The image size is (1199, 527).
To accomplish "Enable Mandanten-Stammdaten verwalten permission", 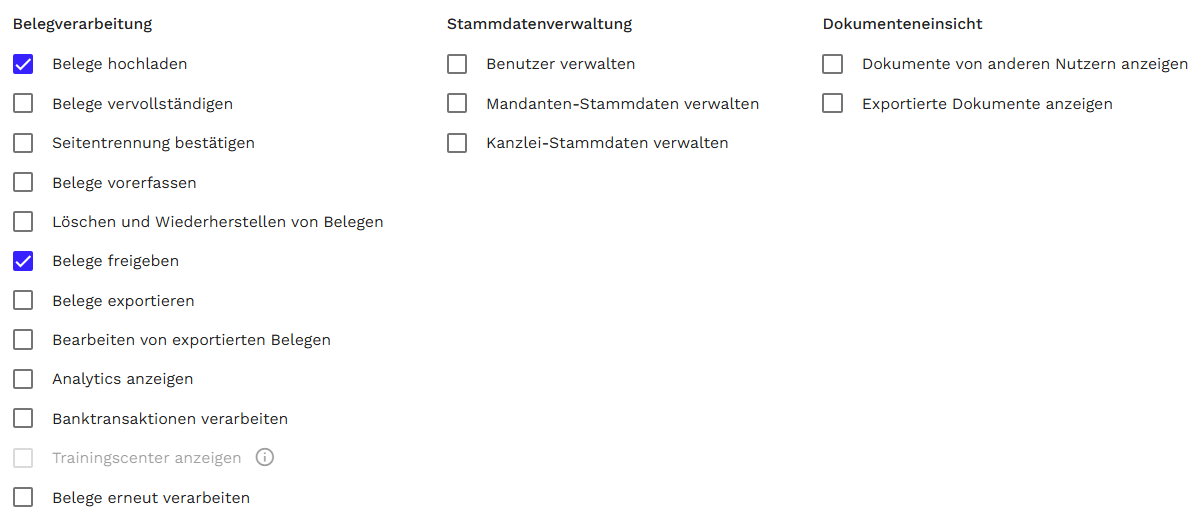I will pyautogui.click(x=457, y=104).
